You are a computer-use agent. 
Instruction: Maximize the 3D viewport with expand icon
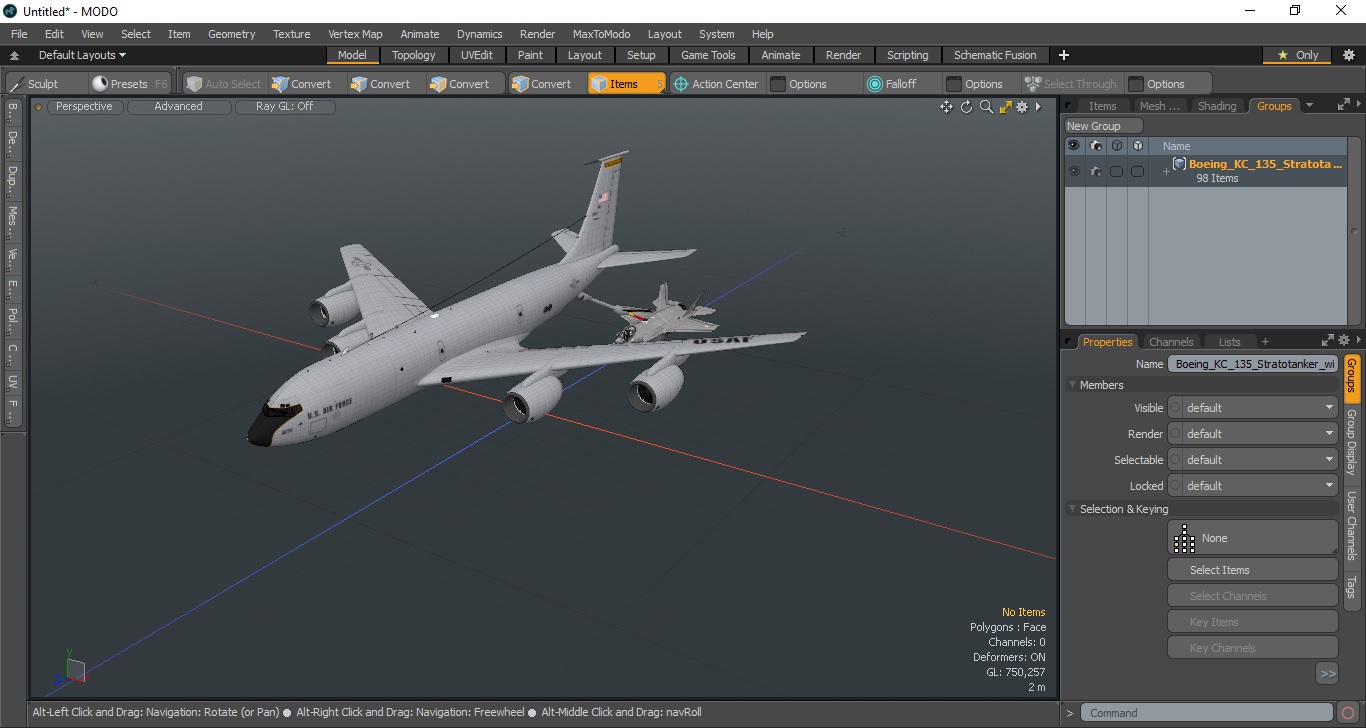click(x=1005, y=107)
